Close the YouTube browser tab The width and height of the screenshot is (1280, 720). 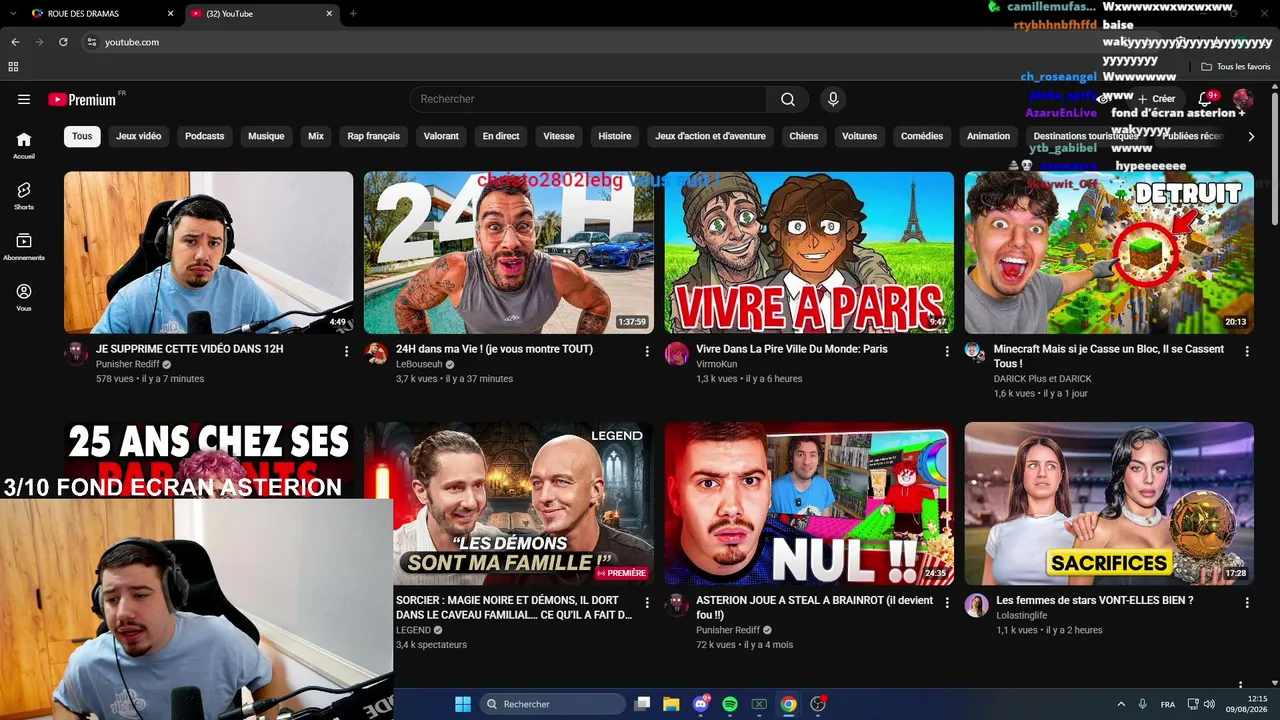click(x=329, y=13)
